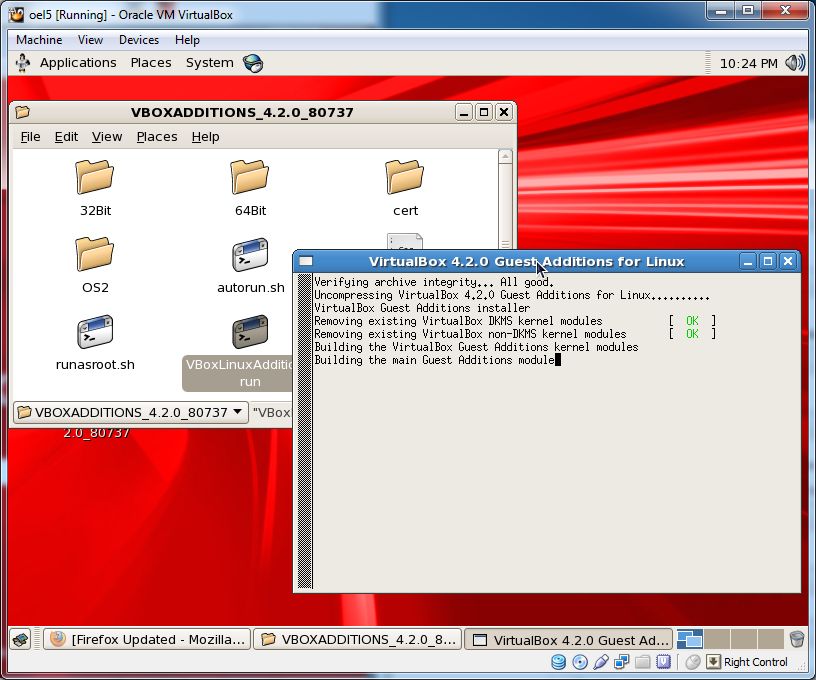The image size is (816, 680).
Task: Minimize the VBOXADDITIONS file browser window
Action: point(464,112)
